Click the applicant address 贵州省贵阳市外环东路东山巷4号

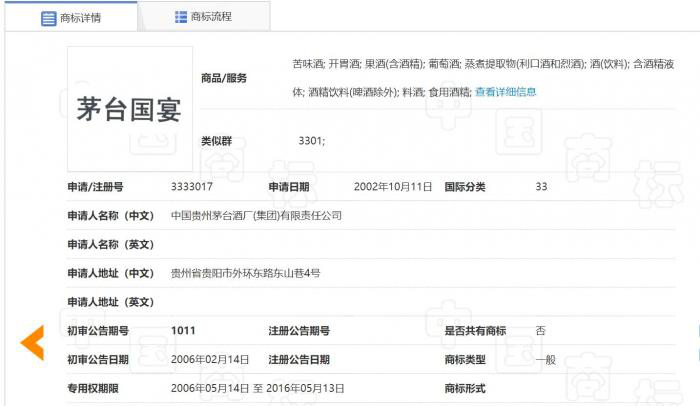pyautogui.click(x=246, y=273)
